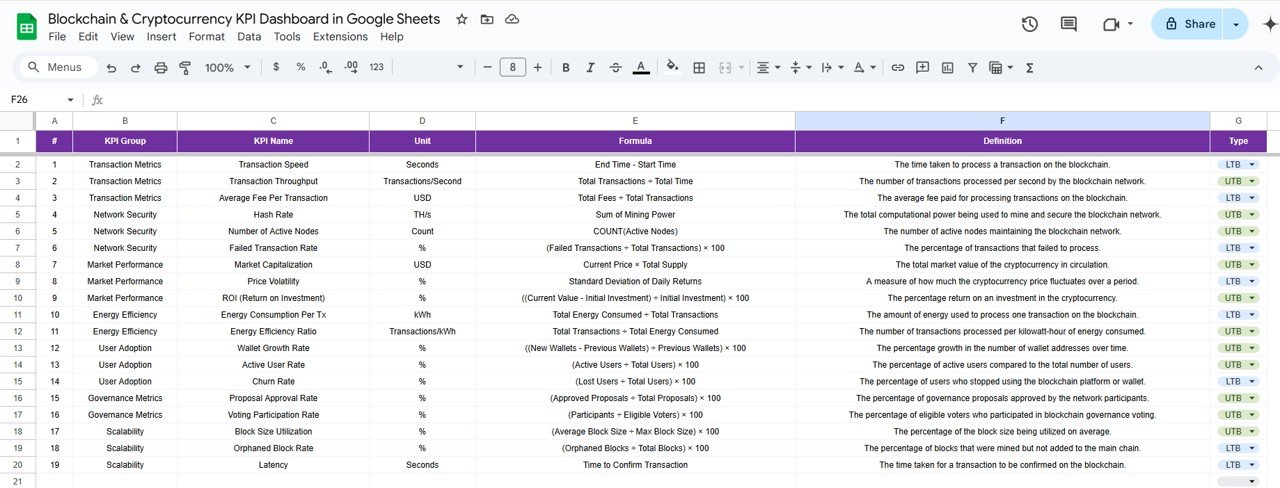Toggle strikethrough formatting
1280x488 pixels.
(x=615, y=67)
